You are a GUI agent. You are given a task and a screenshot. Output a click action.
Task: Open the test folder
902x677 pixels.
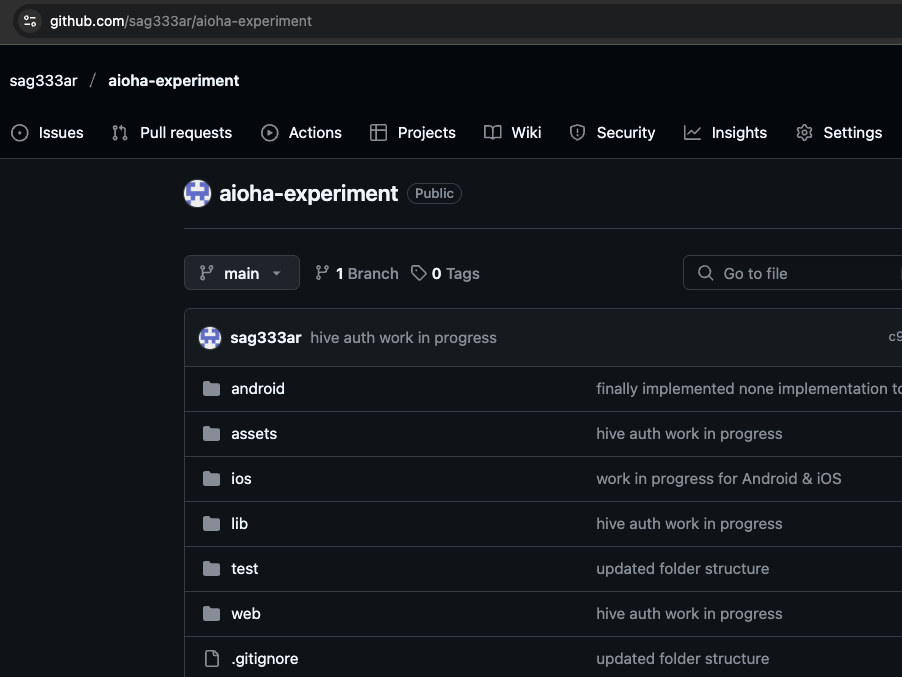(244, 569)
